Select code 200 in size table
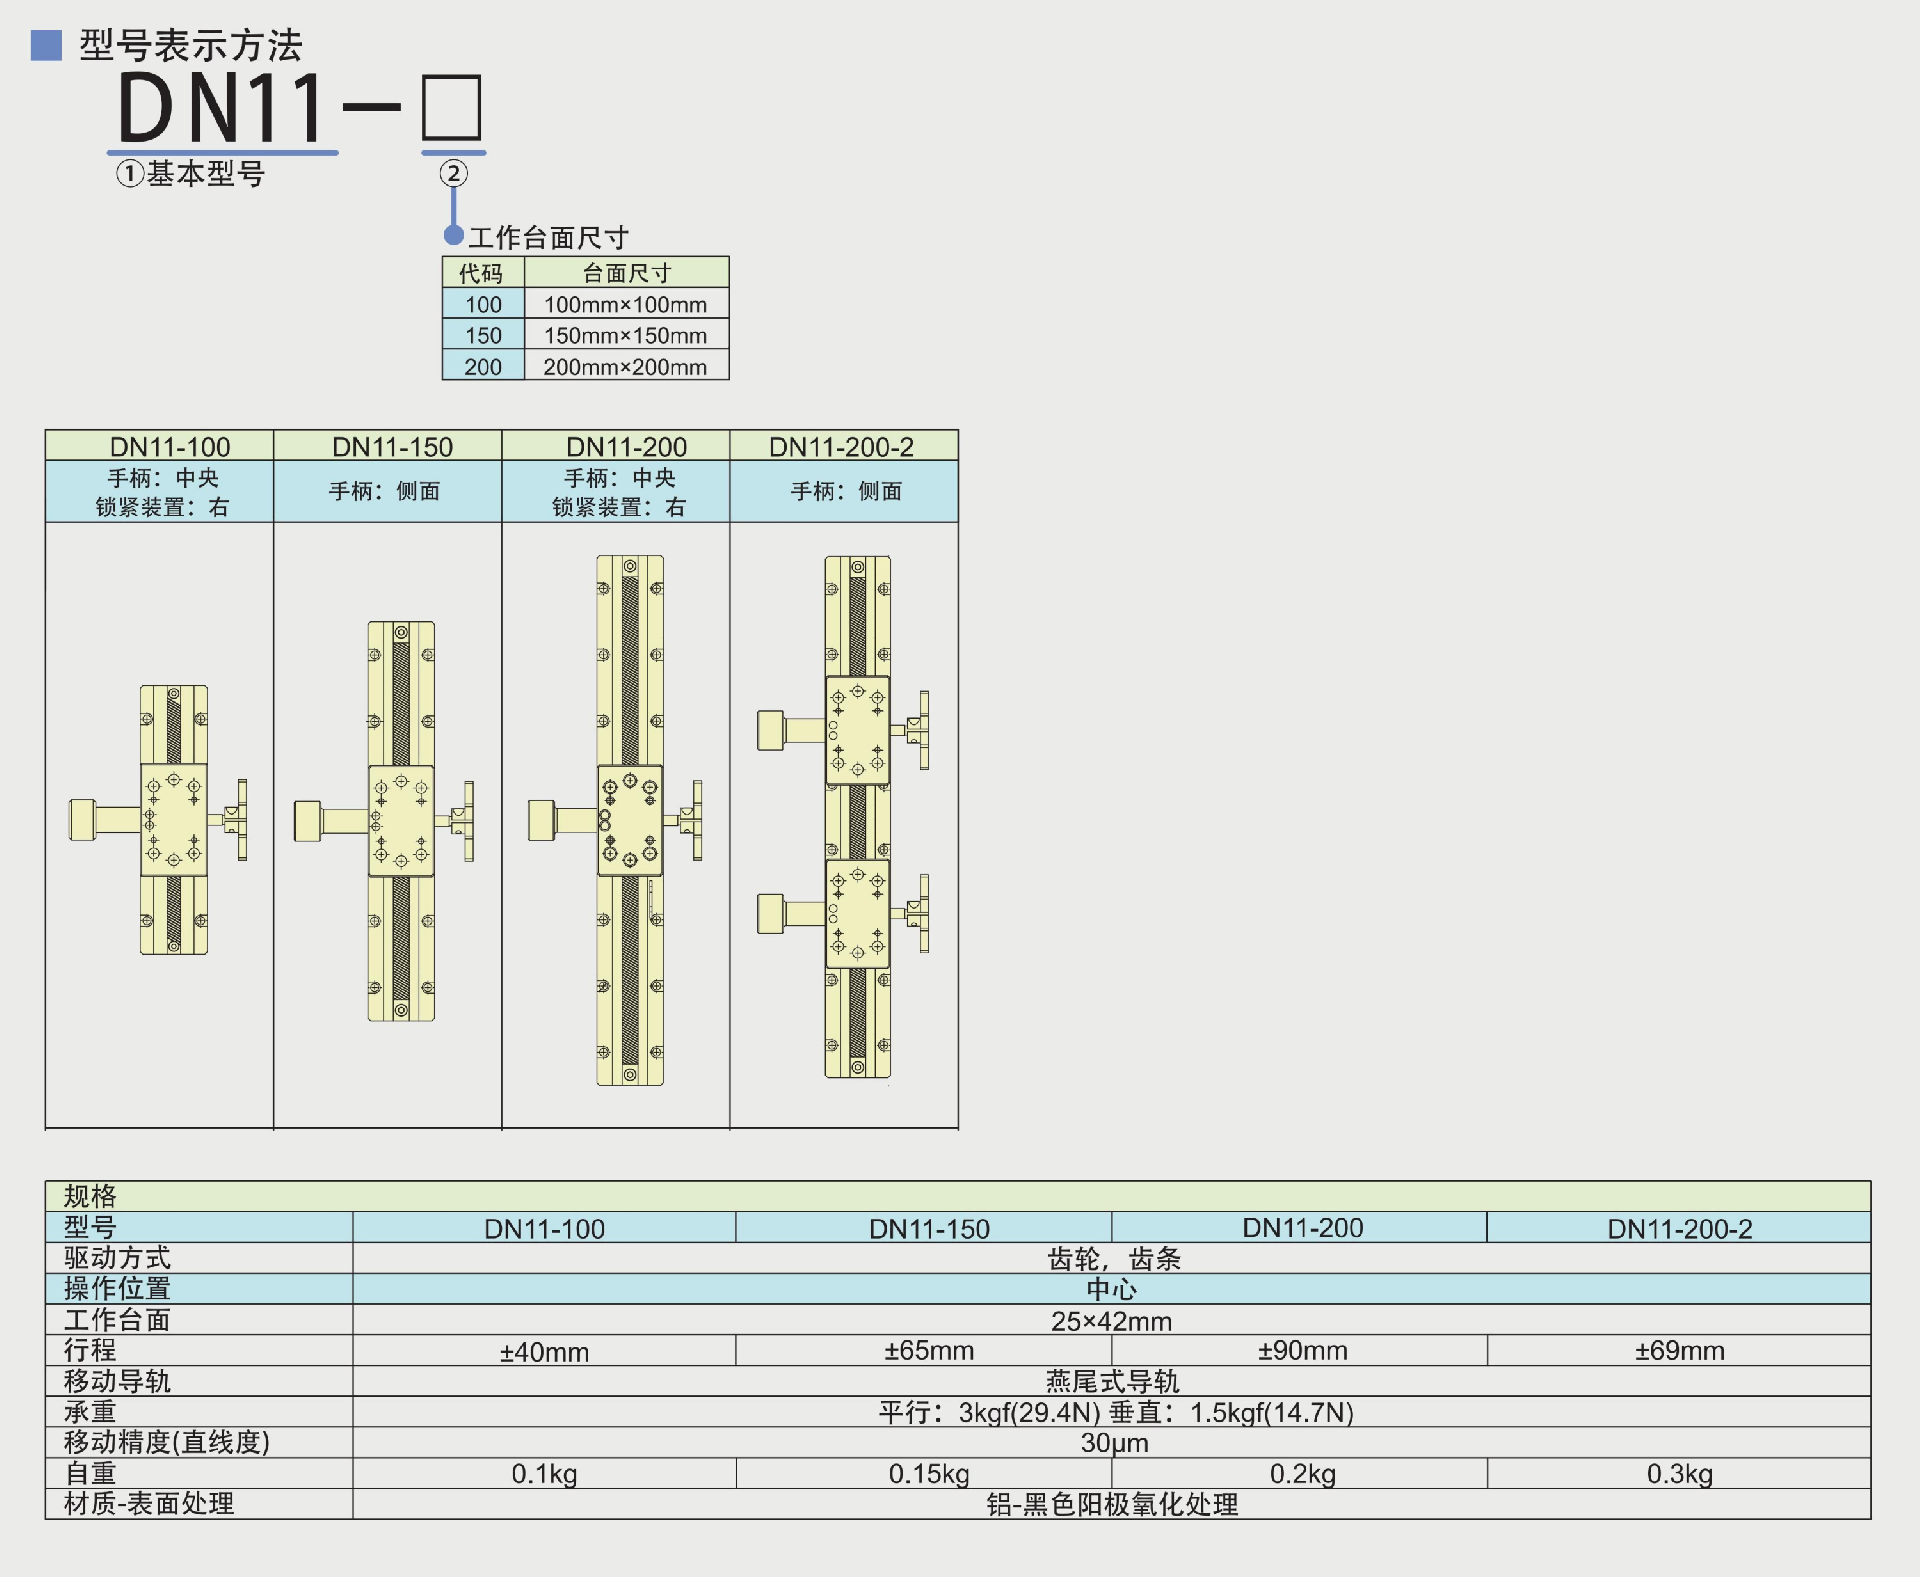The image size is (1920, 1577). 483,367
